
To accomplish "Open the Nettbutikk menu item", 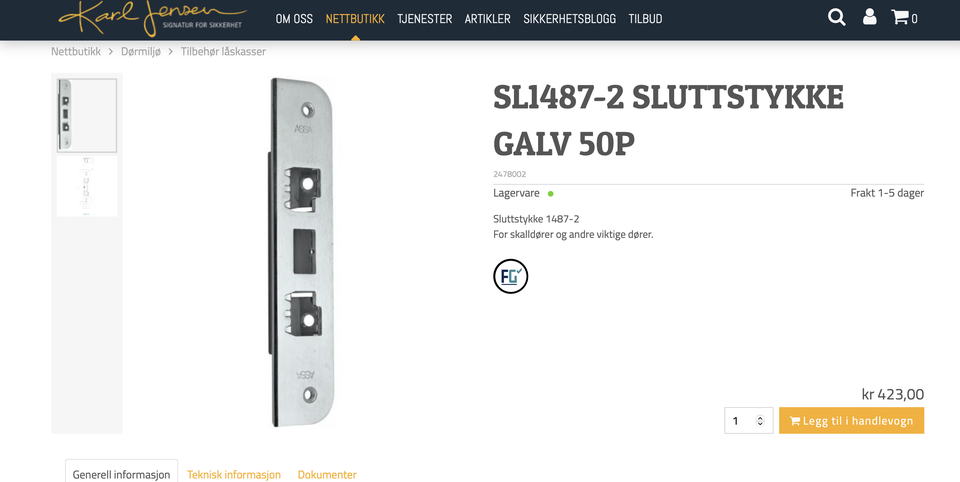I will click(355, 18).
